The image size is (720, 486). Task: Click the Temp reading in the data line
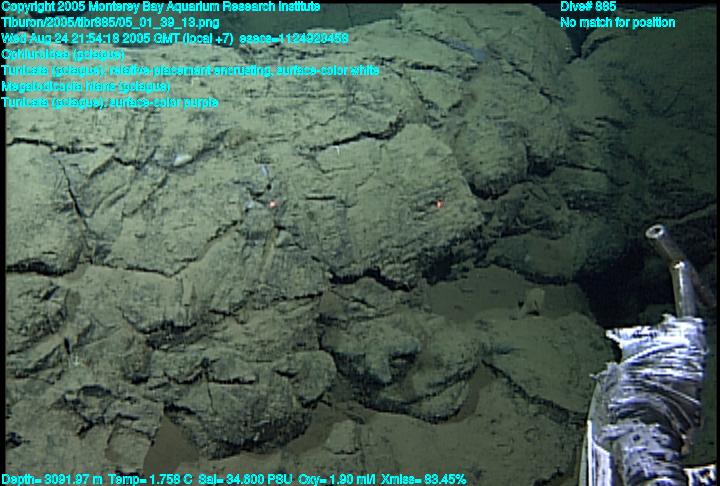[x=150, y=479]
